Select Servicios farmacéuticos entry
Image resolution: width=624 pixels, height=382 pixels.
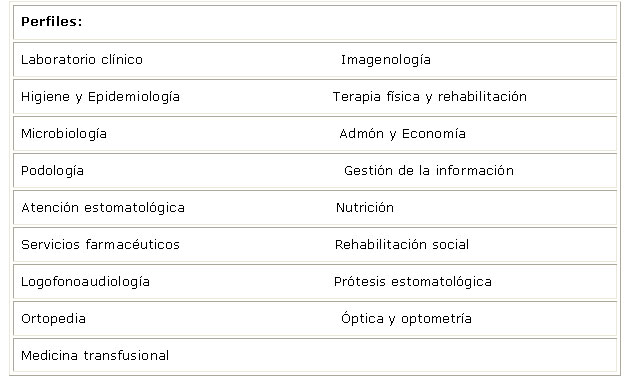click(100, 244)
